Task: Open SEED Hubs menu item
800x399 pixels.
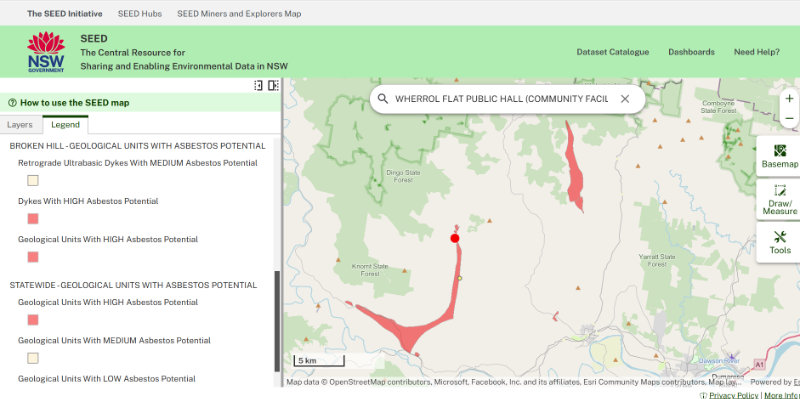Action: point(140,14)
